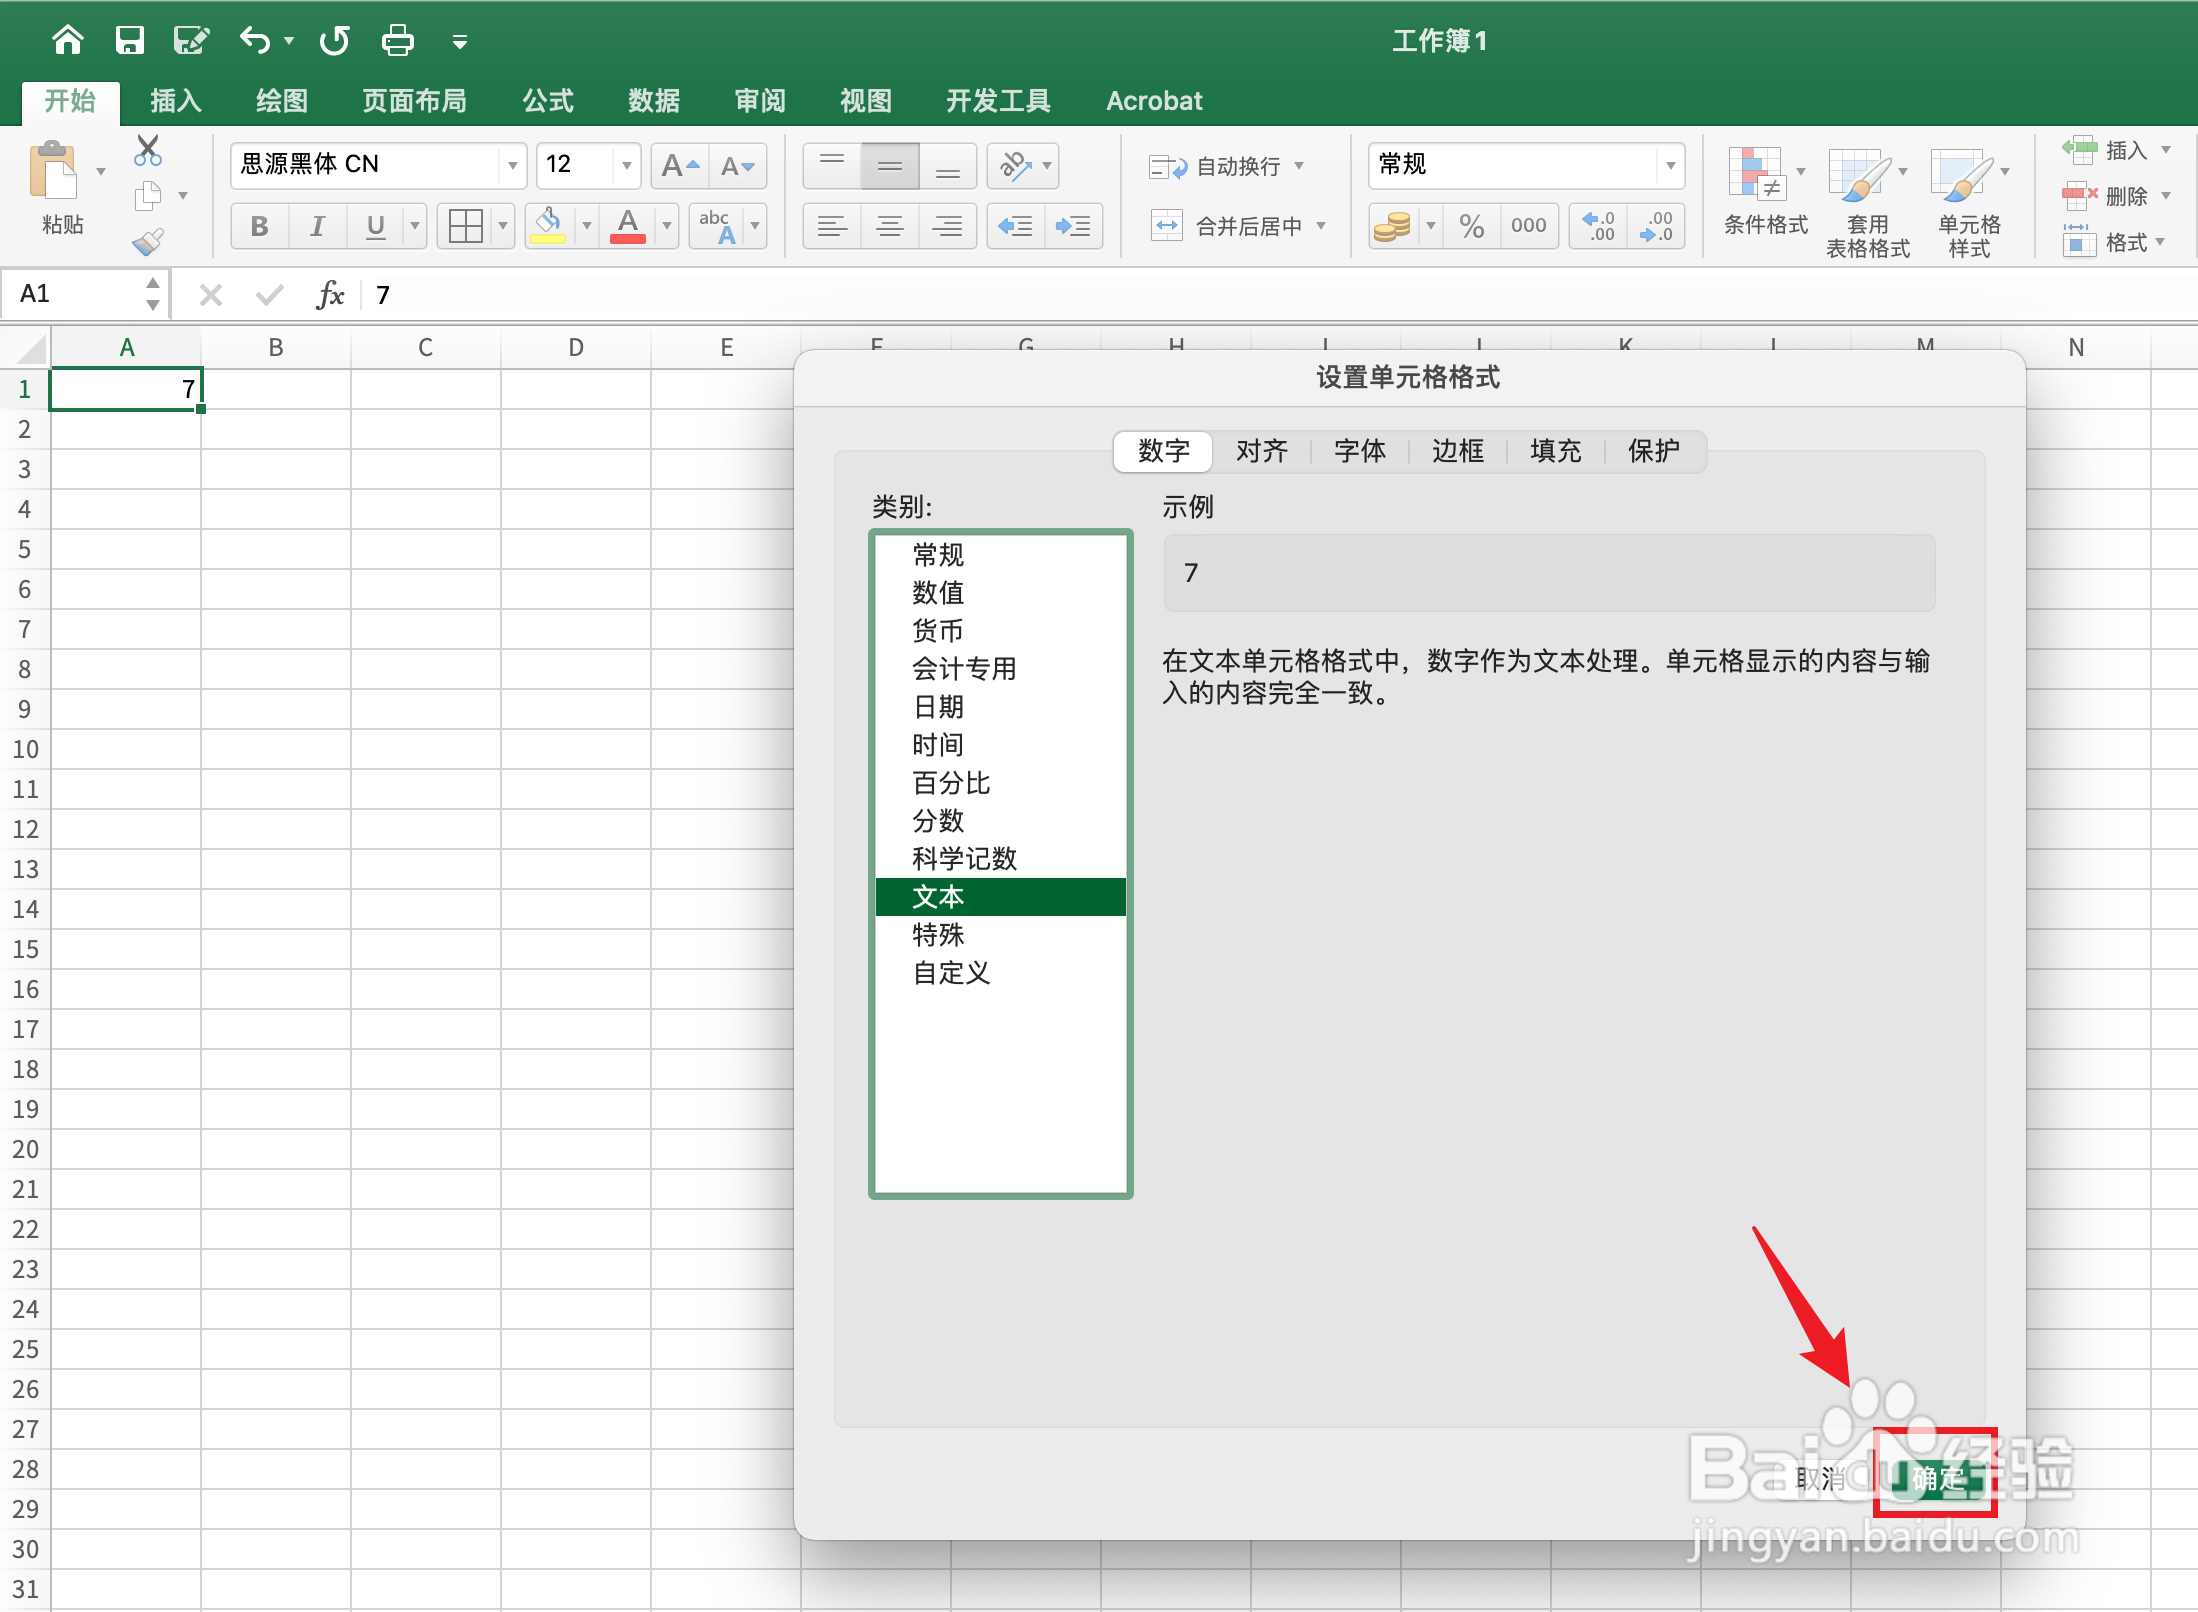Toggle Bold formatting

coord(260,226)
